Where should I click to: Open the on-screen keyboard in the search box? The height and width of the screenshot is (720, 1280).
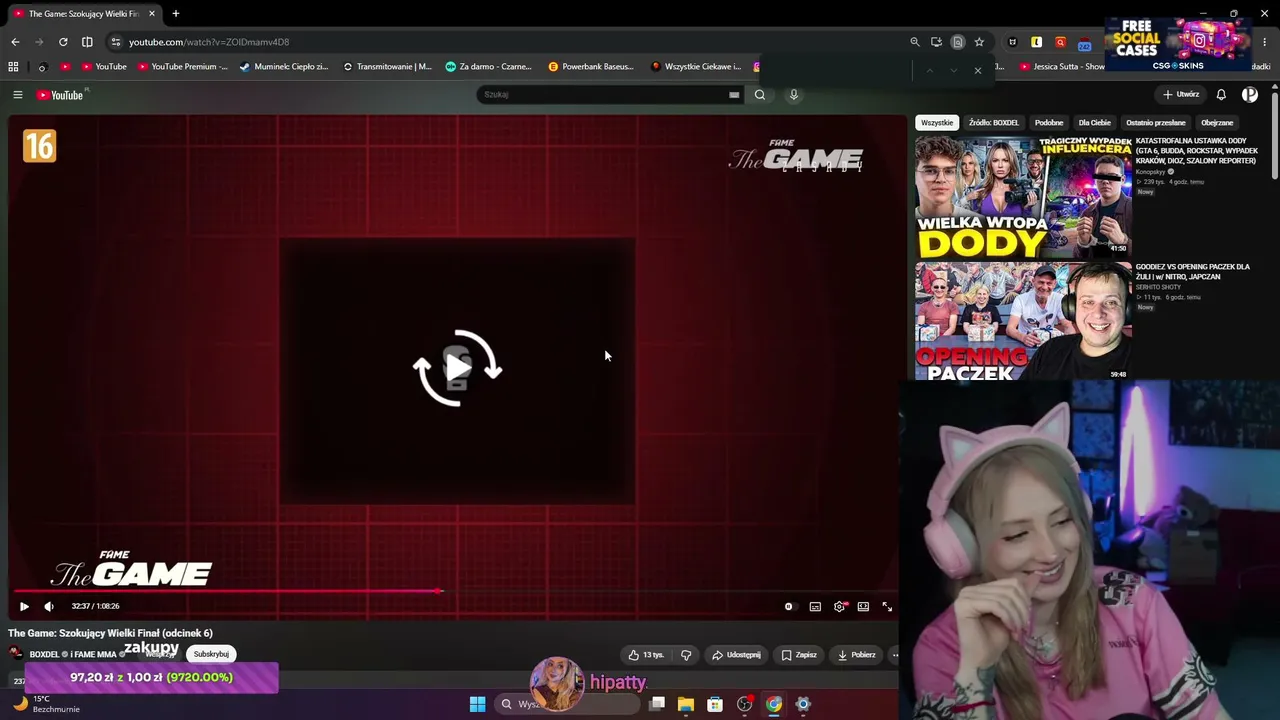coord(734,95)
